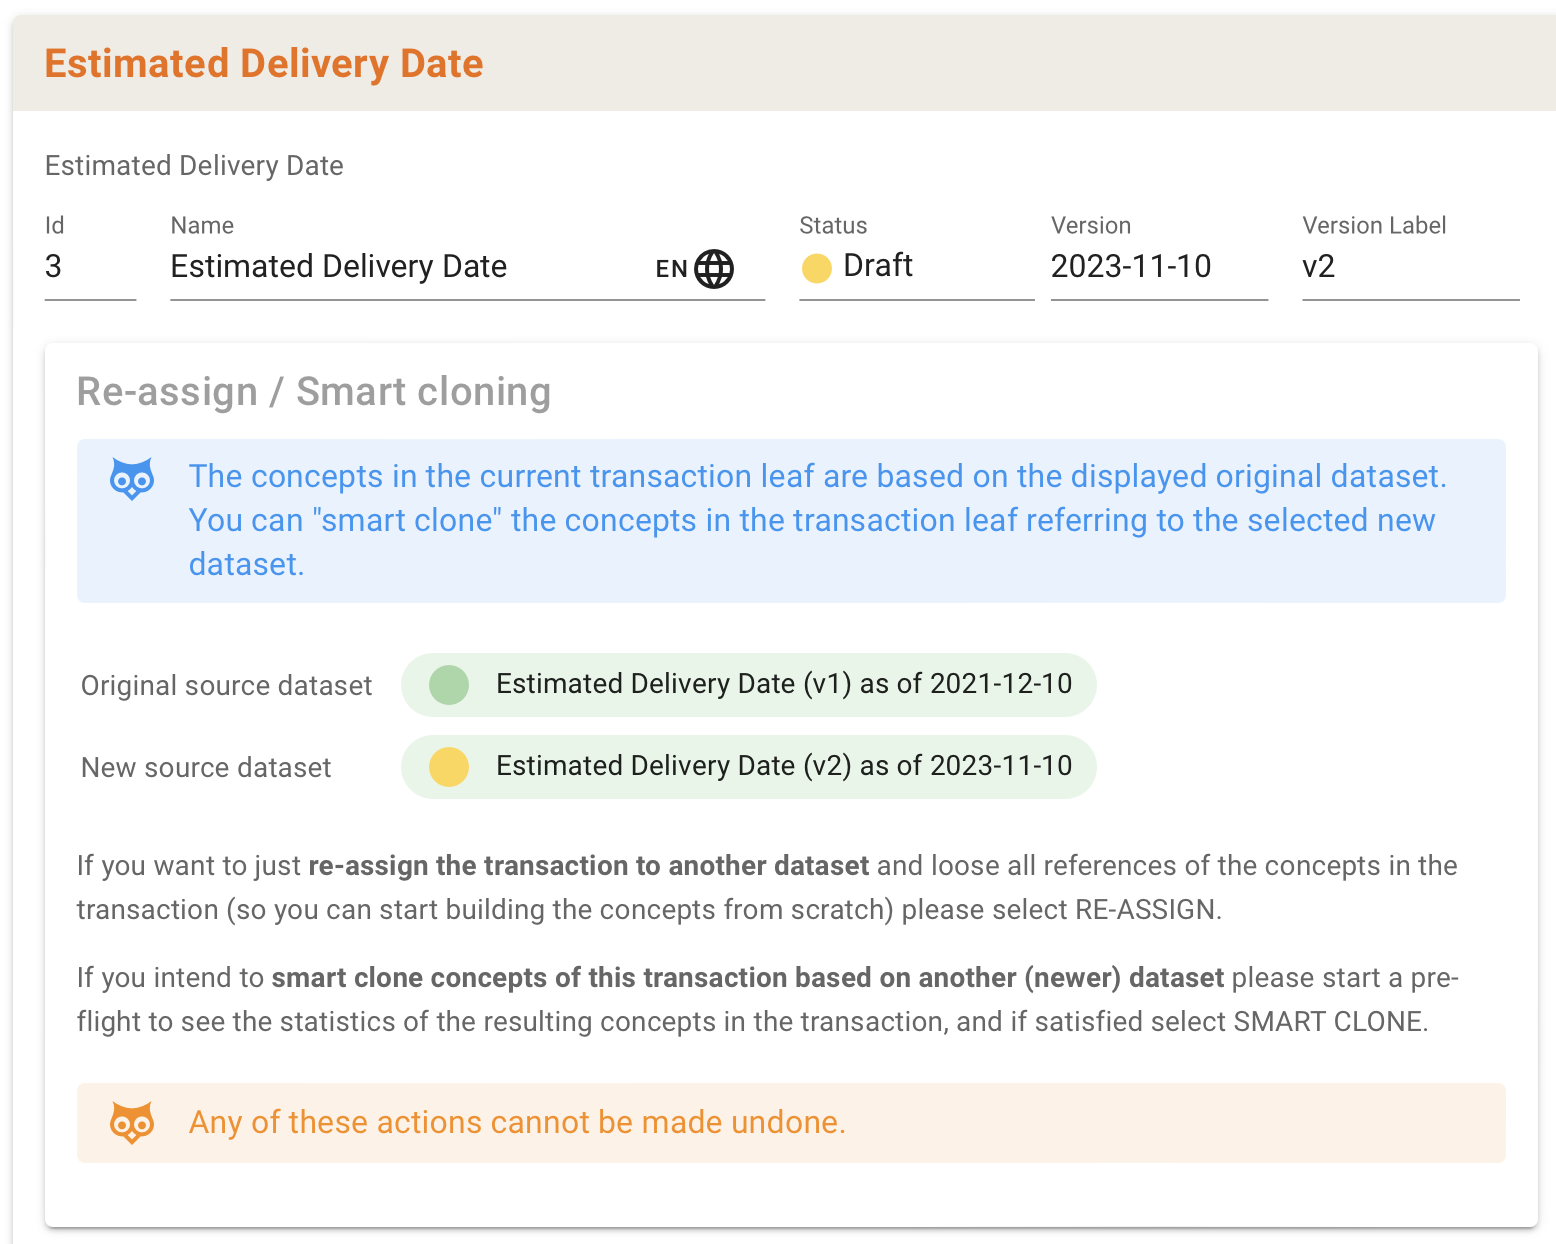
Task: Click the cannot be undone warning banner
Action: point(790,1122)
